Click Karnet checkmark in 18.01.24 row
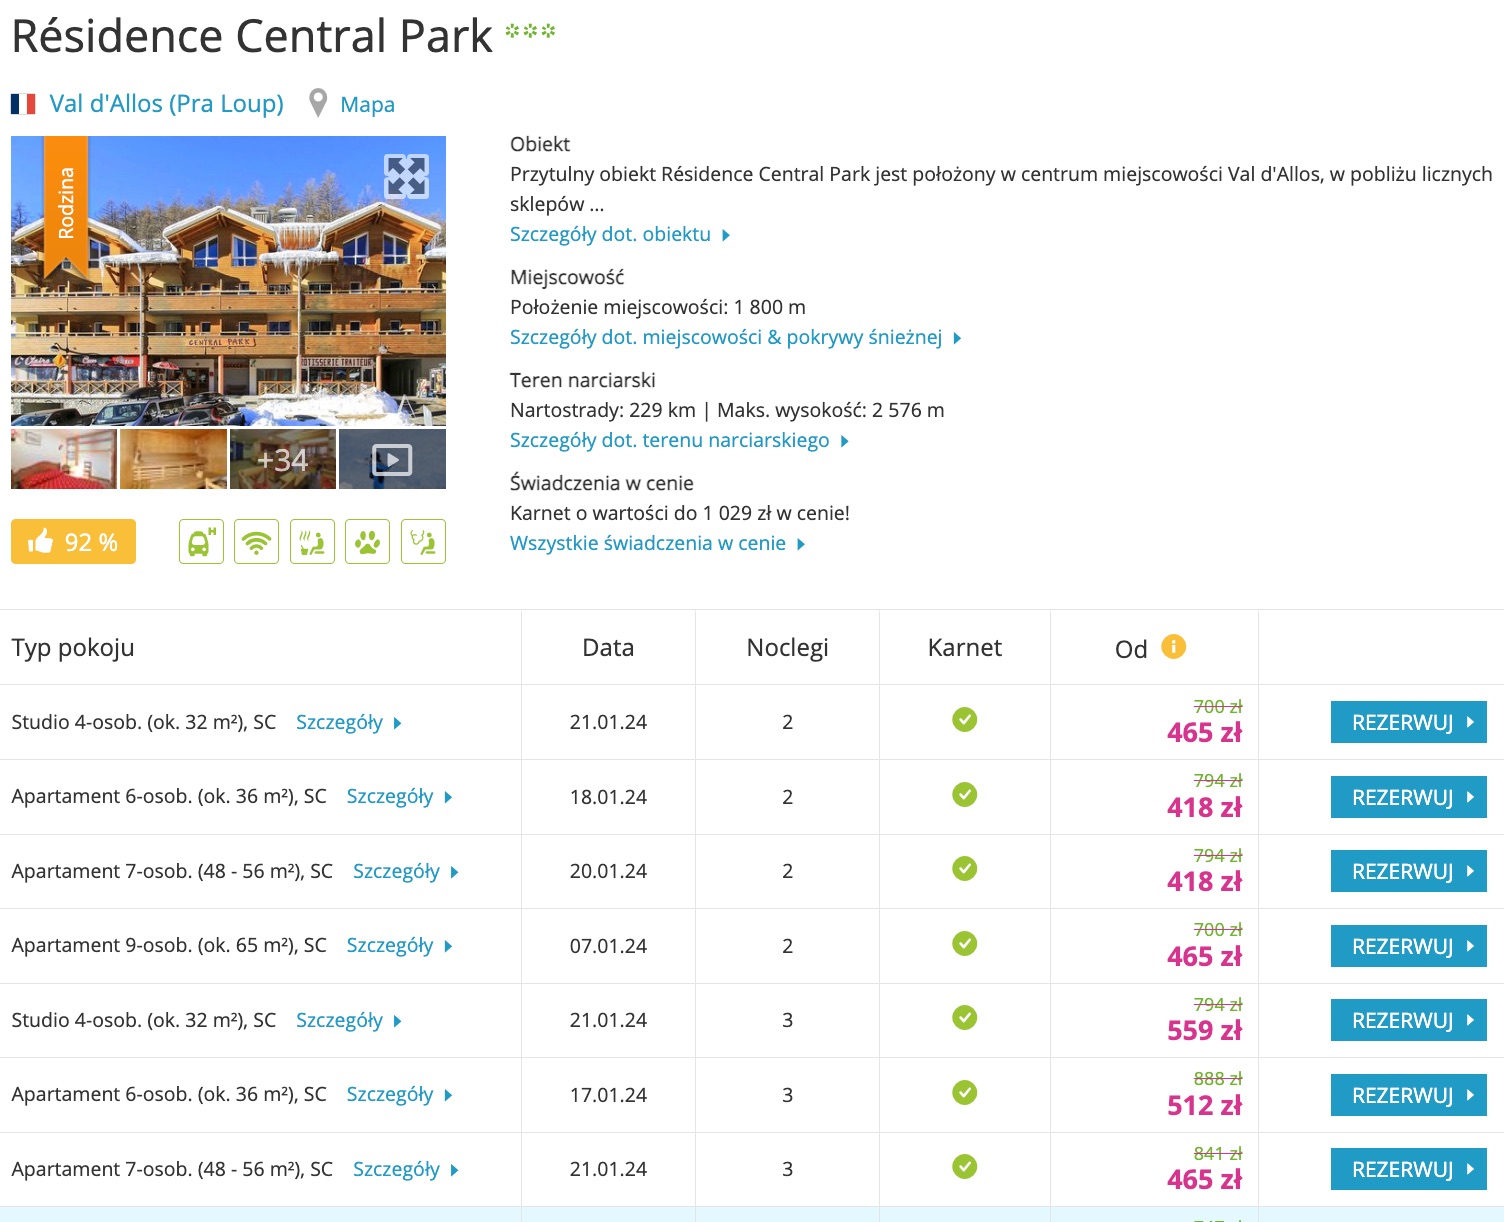 tap(965, 795)
